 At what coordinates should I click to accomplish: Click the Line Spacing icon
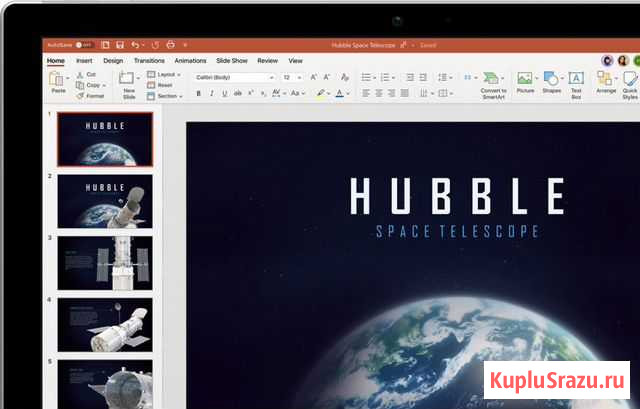(x=442, y=77)
